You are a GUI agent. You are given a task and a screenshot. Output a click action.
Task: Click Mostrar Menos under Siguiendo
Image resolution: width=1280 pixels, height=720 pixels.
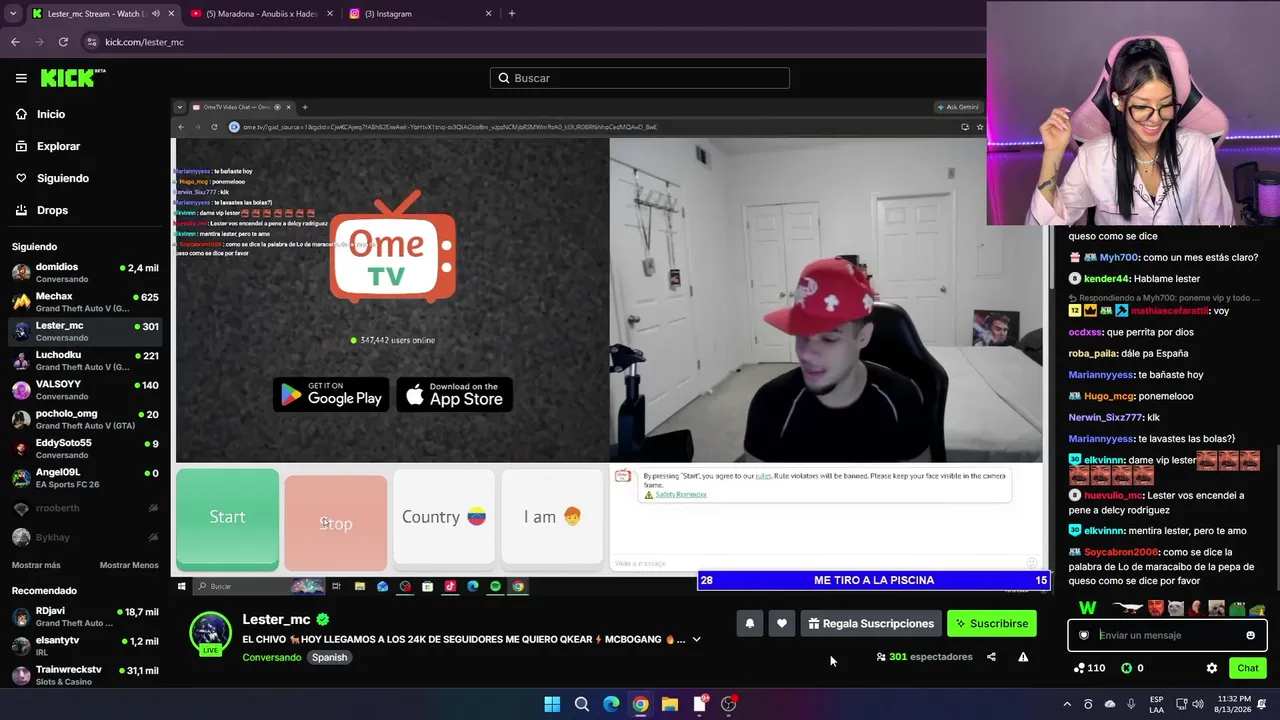pyautogui.click(x=129, y=565)
